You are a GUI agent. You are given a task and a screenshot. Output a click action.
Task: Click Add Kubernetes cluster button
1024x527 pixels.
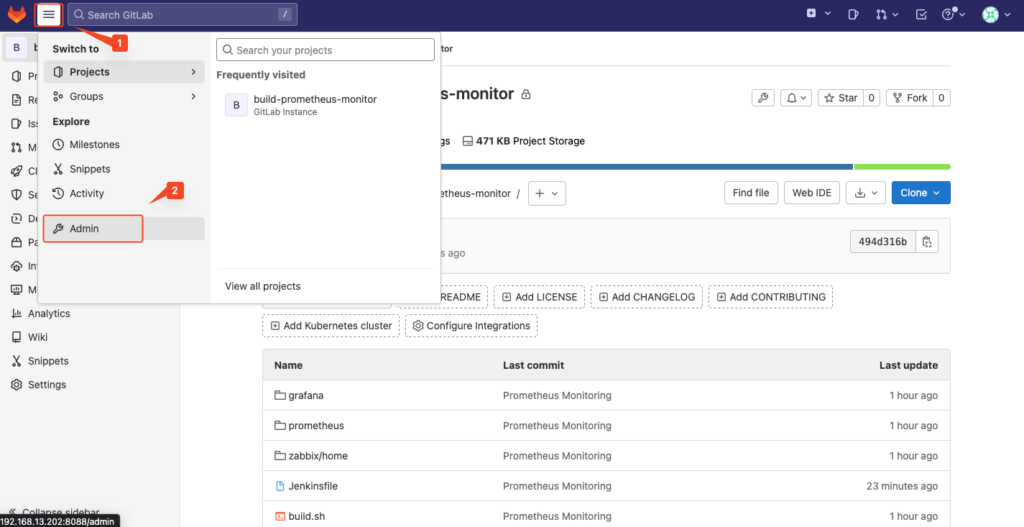[331, 325]
